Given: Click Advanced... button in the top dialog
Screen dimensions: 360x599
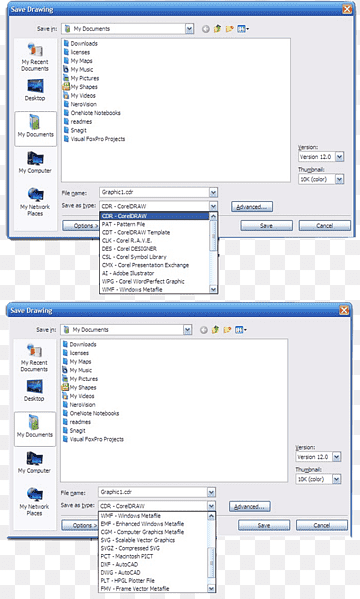Looking at the screenshot, I should [251, 207].
